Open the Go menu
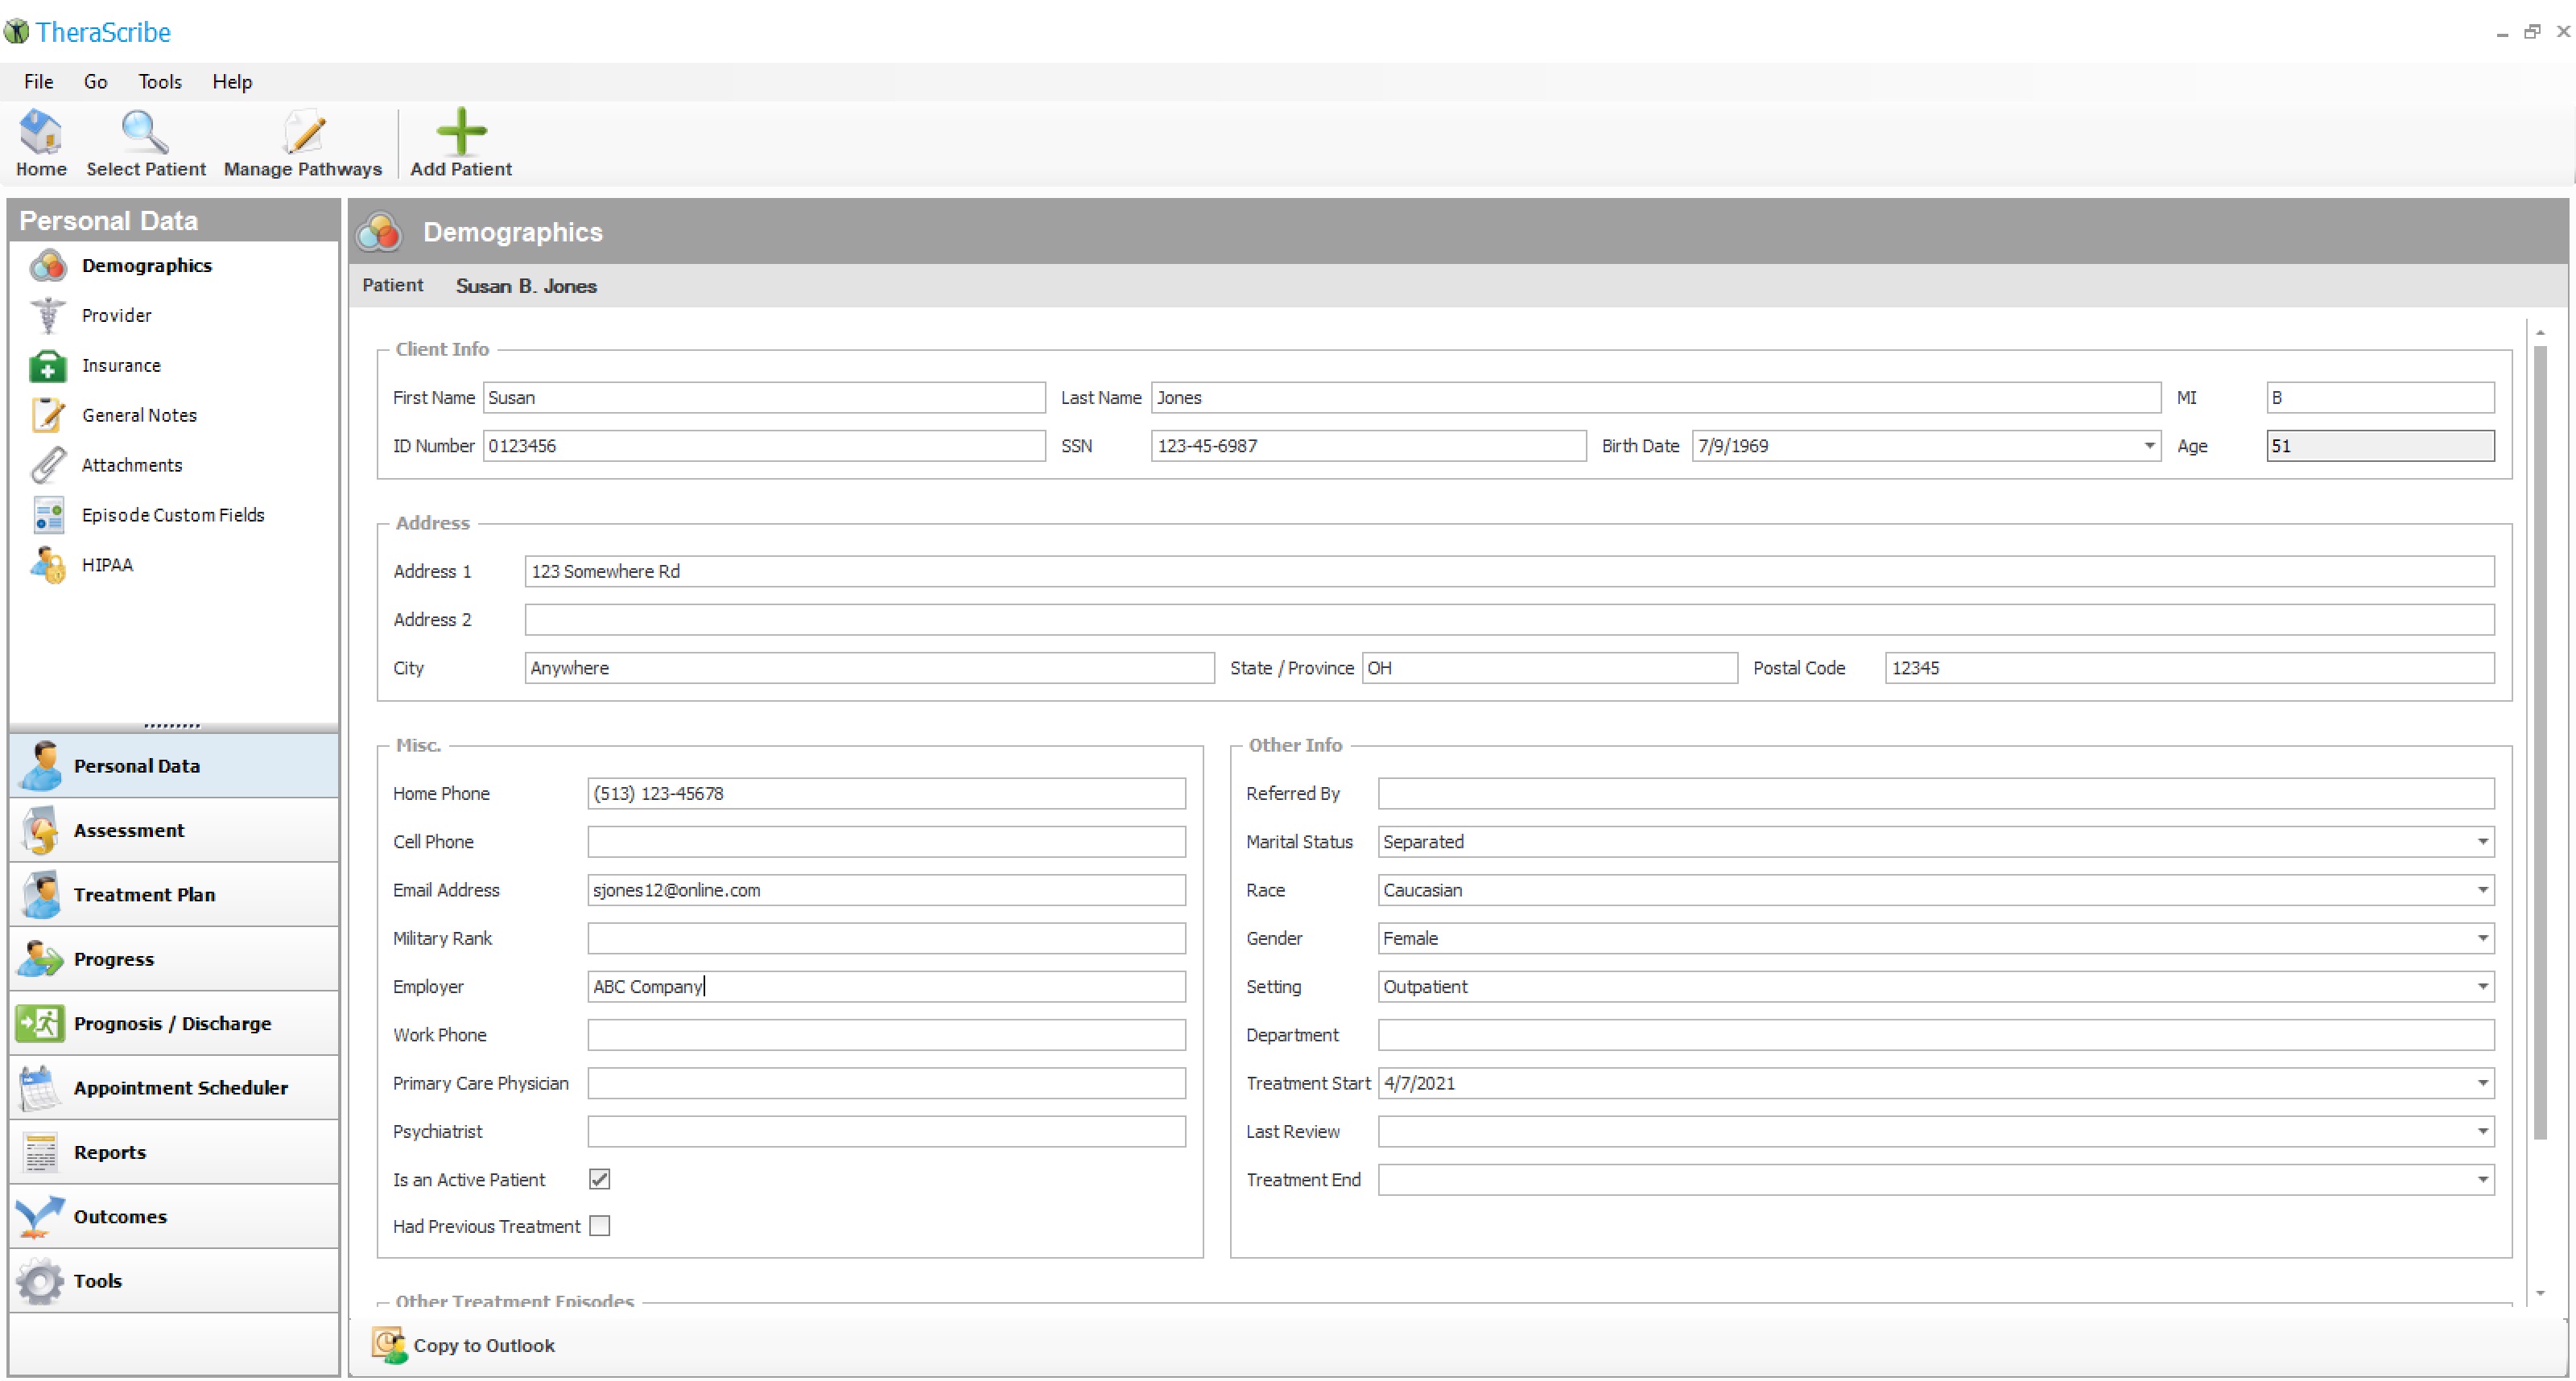The height and width of the screenshot is (1381, 2576). (x=95, y=82)
